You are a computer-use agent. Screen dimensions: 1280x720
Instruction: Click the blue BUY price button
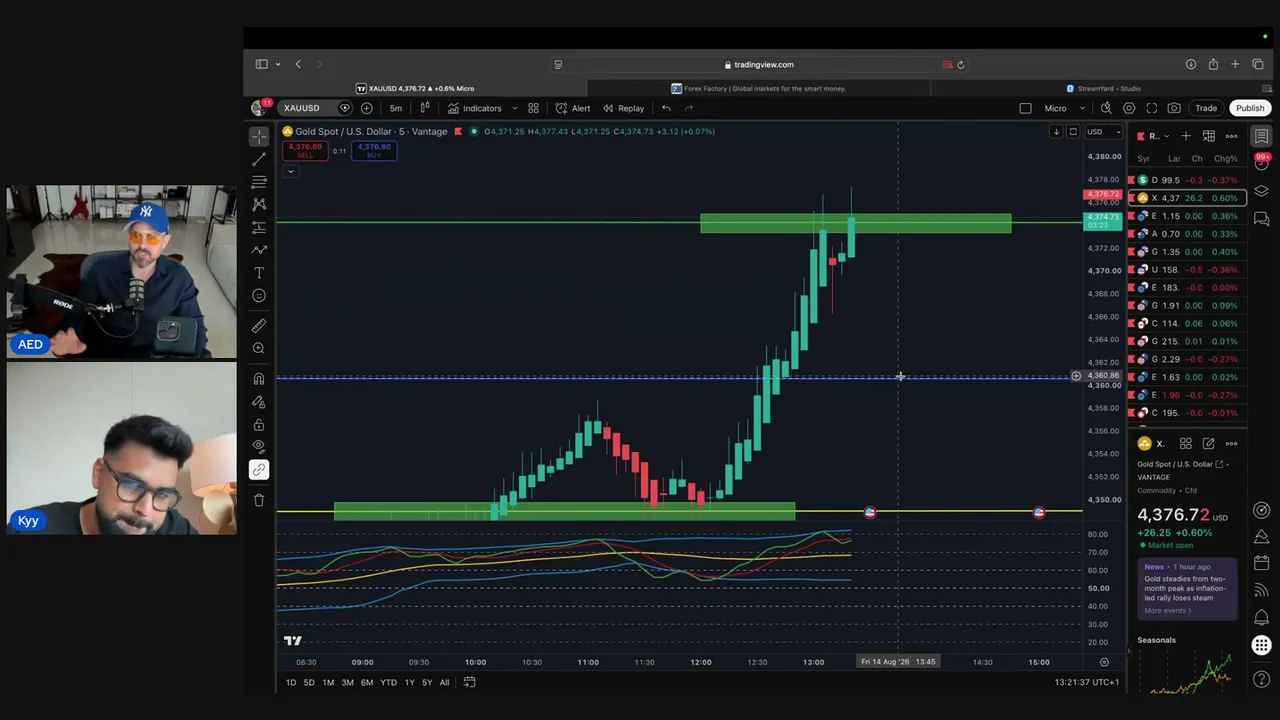click(374, 151)
